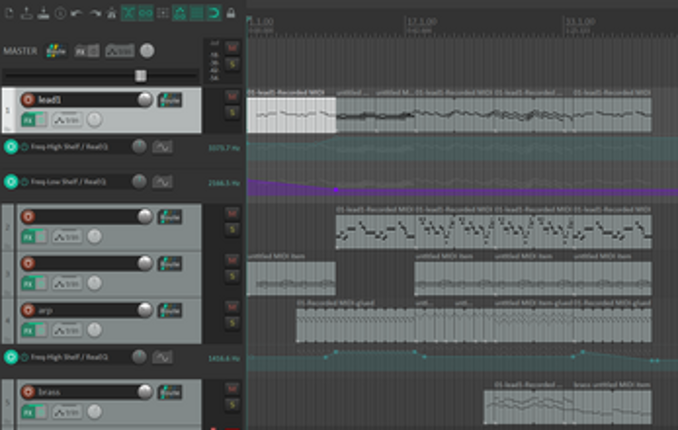Toggle grid lines in the toolbar

197,13
